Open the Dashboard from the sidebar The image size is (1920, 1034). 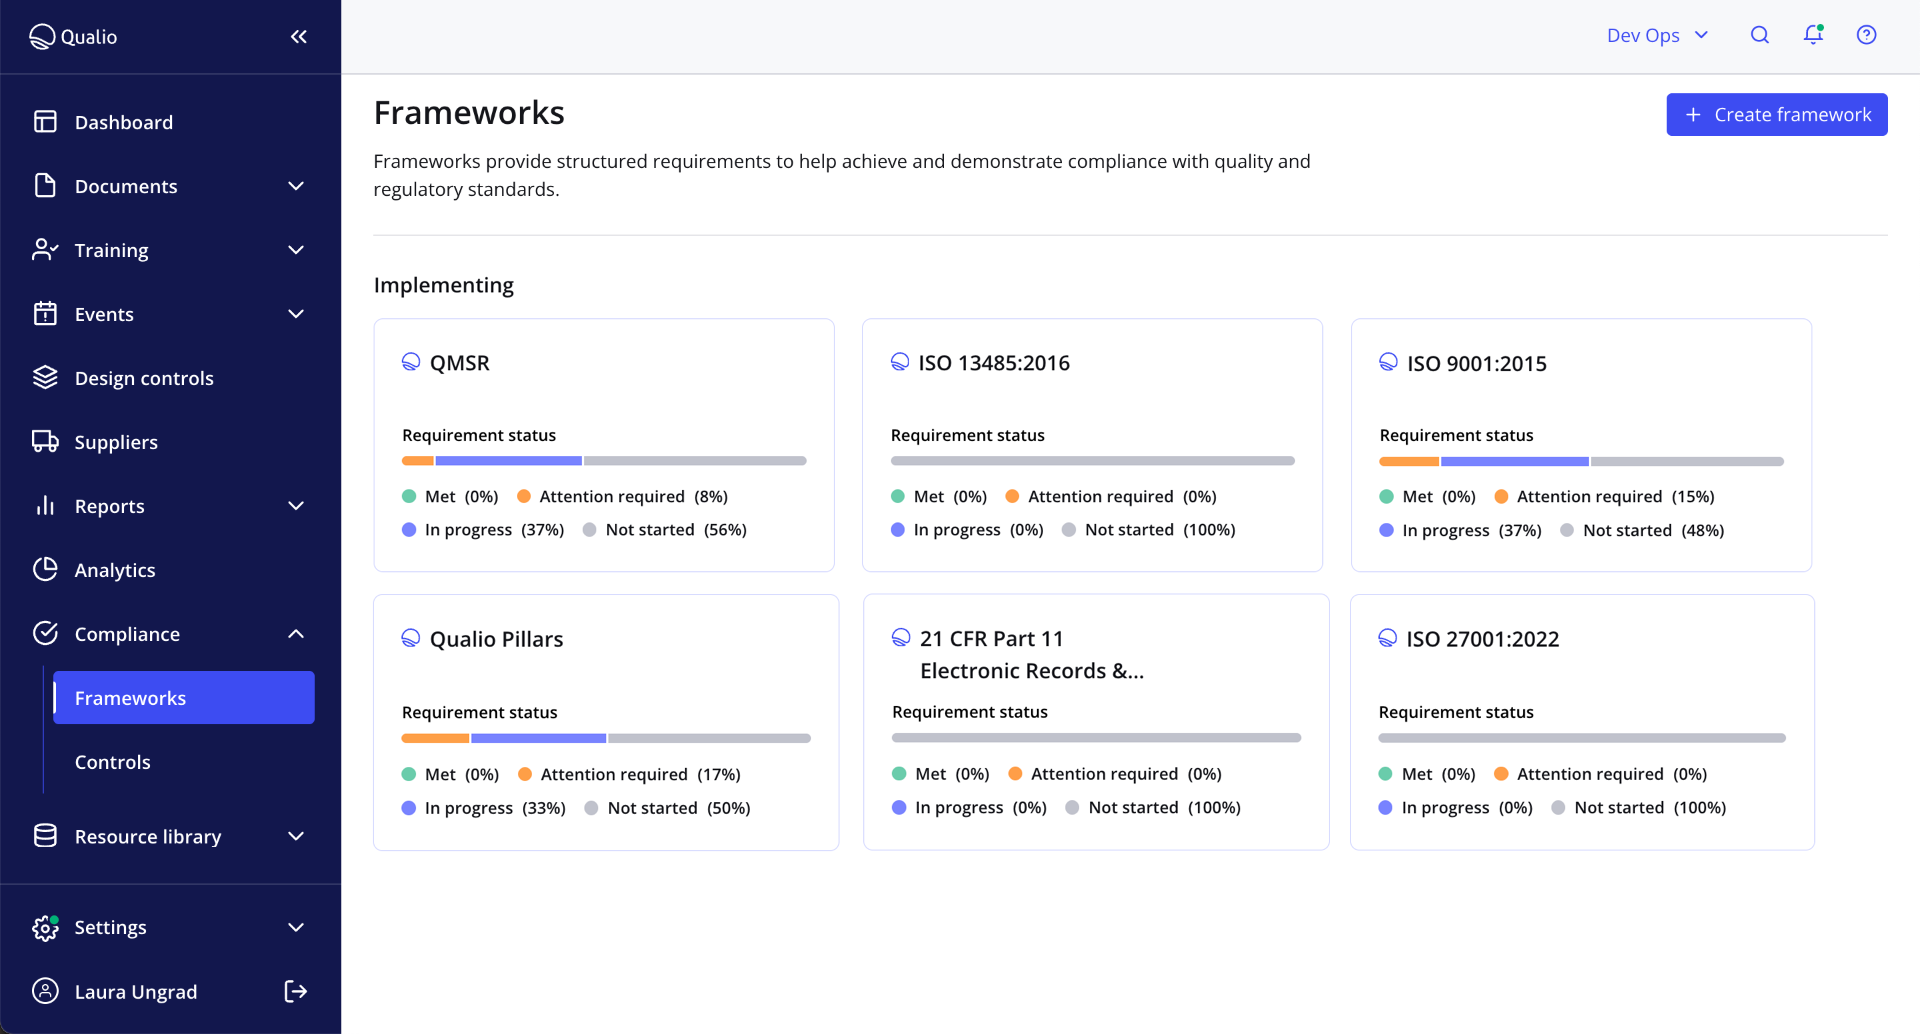pos(123,121)
